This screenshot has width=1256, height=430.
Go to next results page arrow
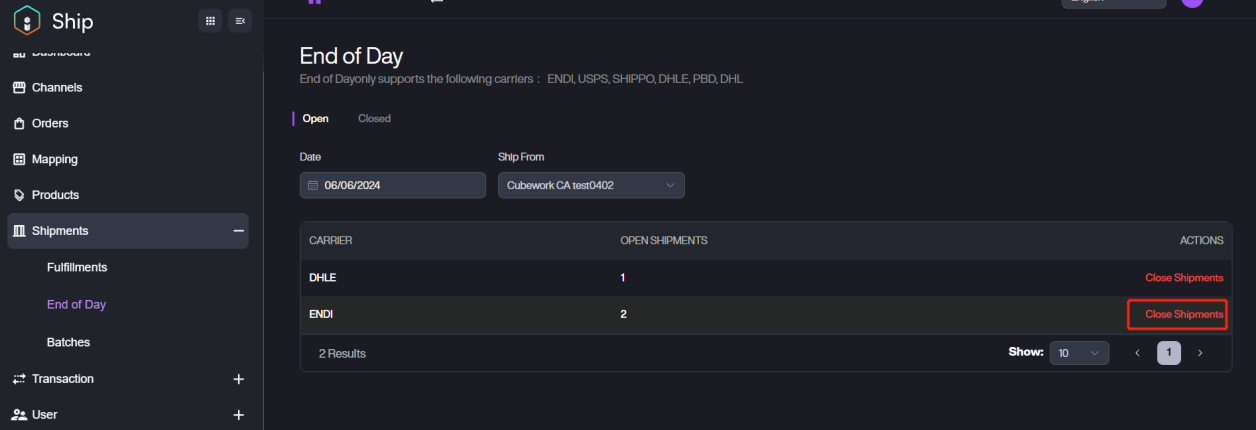pyautogui.click(x=1200, y=353)
